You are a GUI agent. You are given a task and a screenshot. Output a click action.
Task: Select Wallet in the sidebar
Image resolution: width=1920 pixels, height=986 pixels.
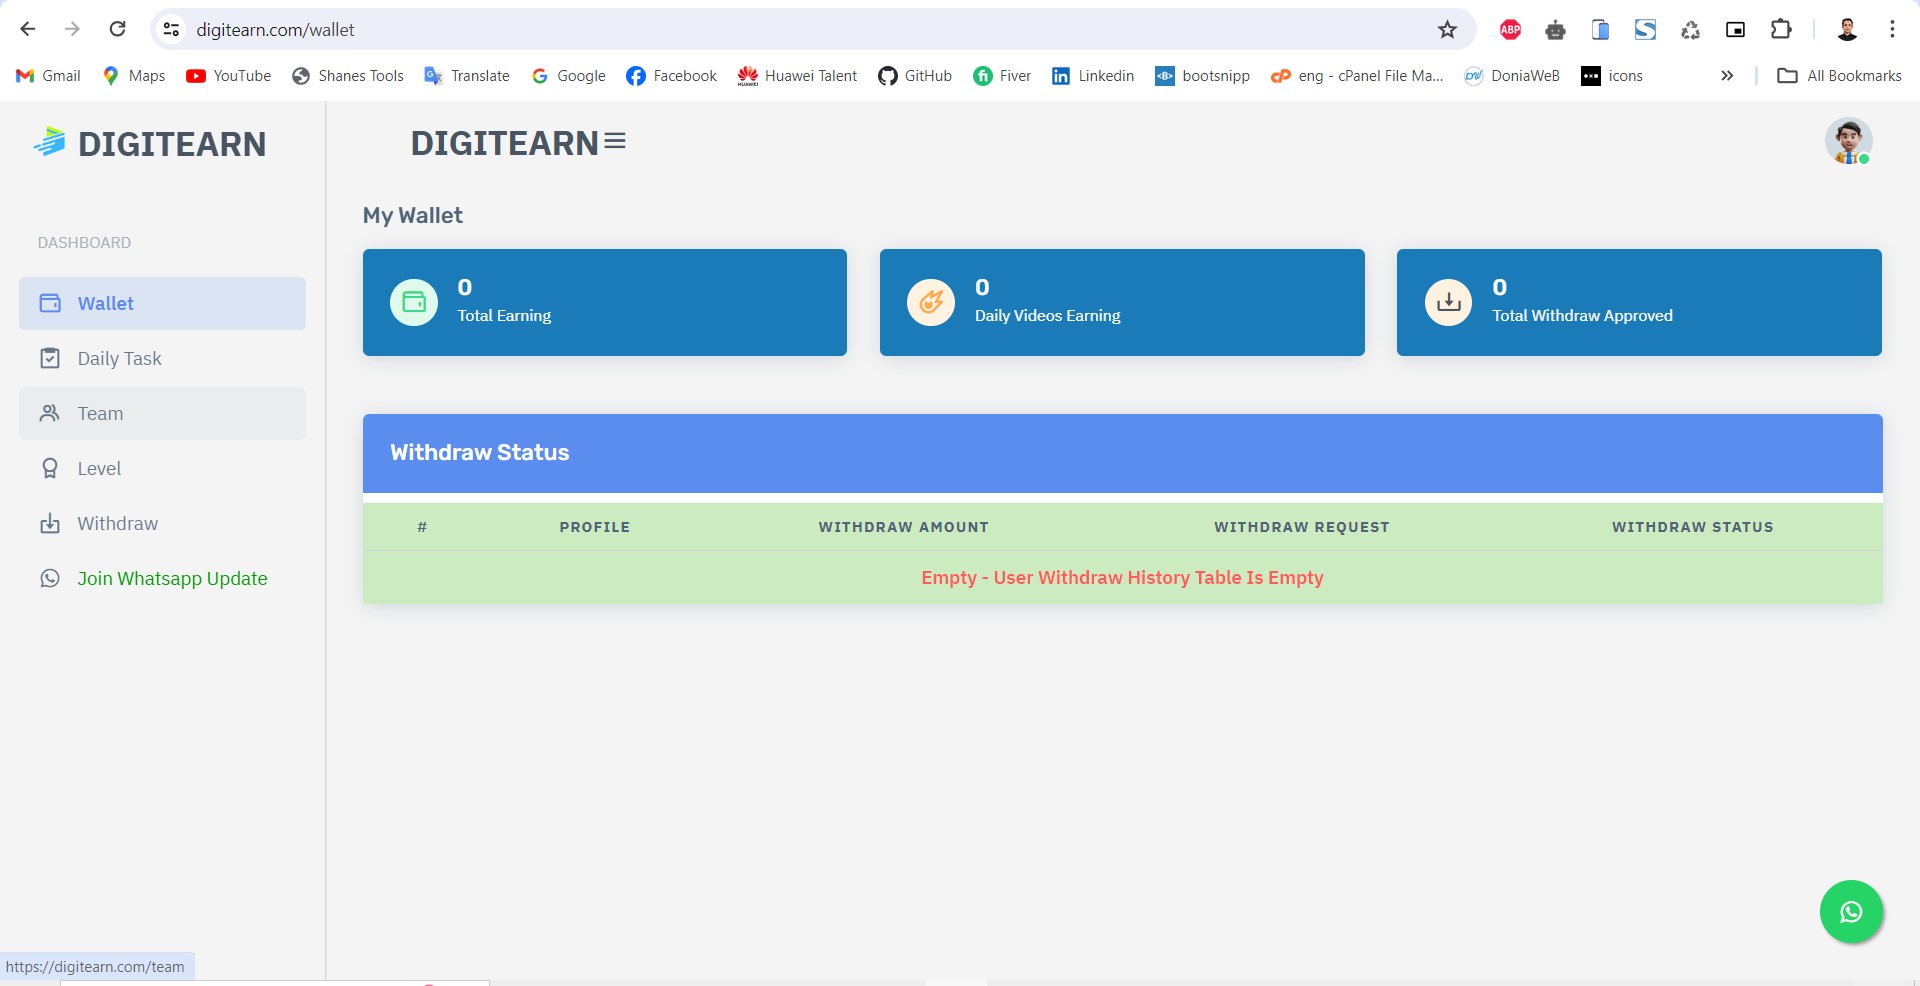click(162, 303)
